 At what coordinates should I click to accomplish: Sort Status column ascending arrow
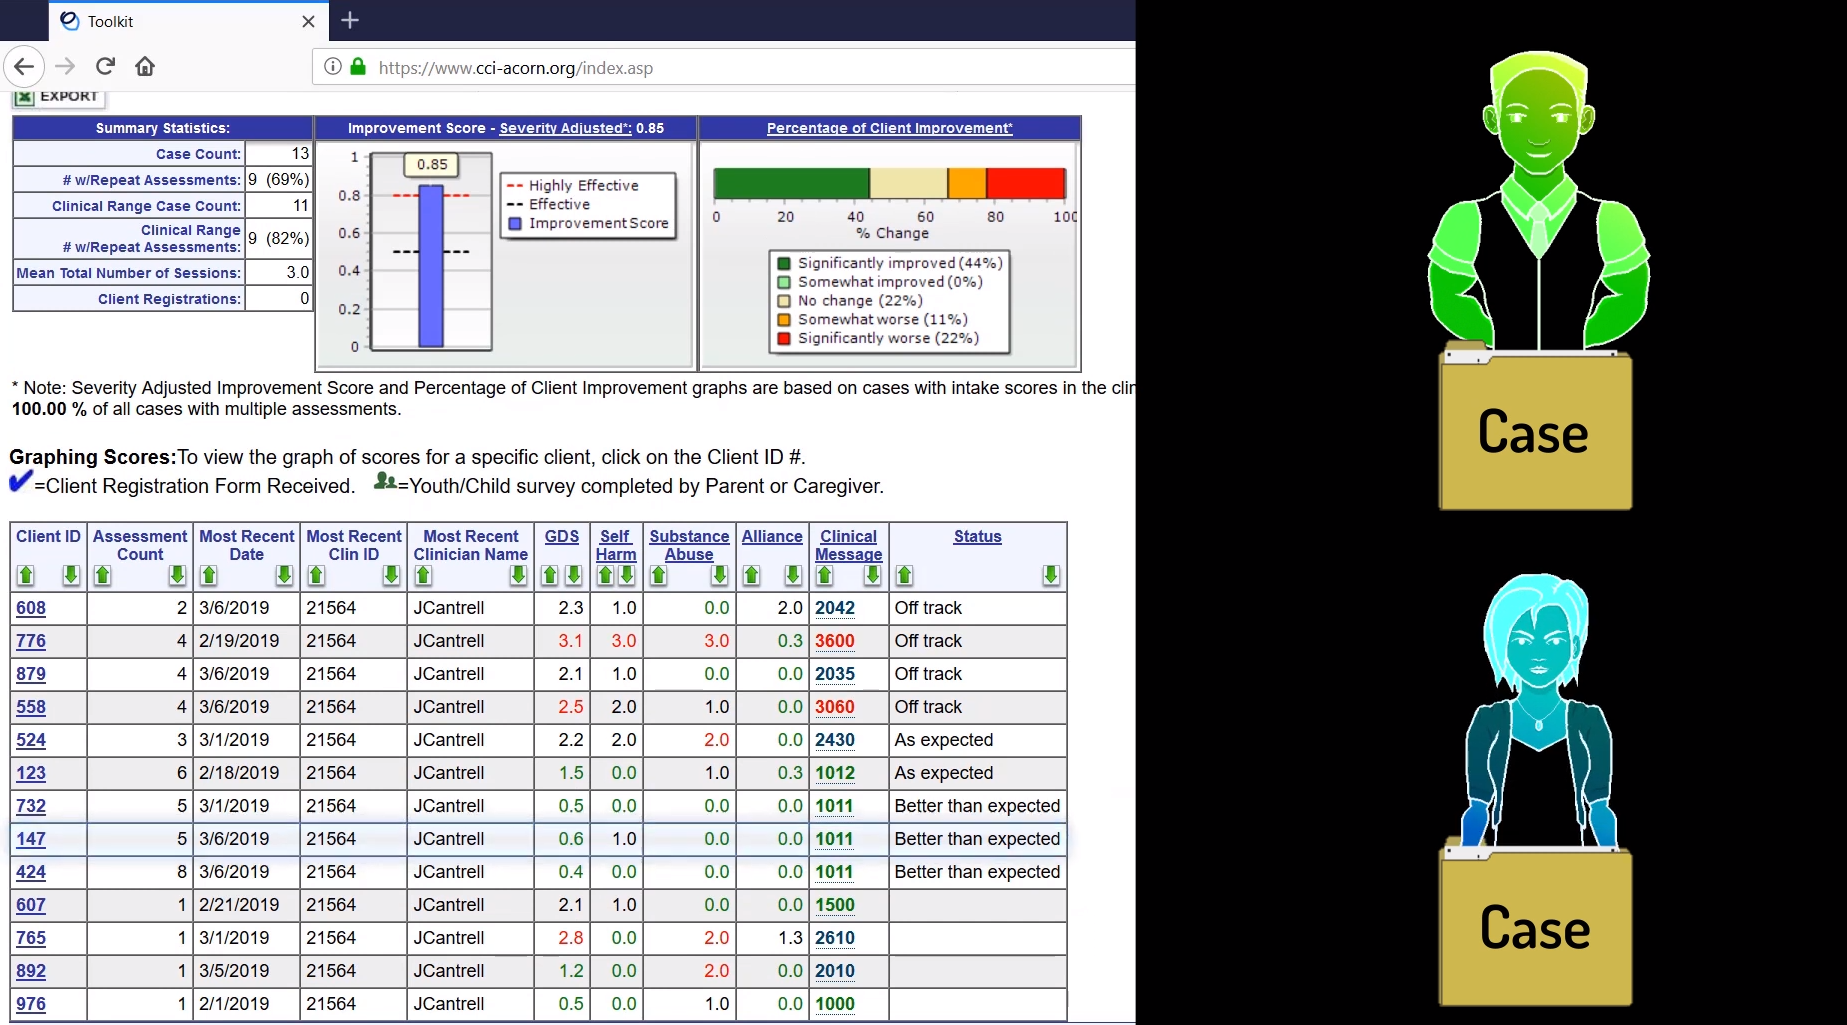point(904,575)
